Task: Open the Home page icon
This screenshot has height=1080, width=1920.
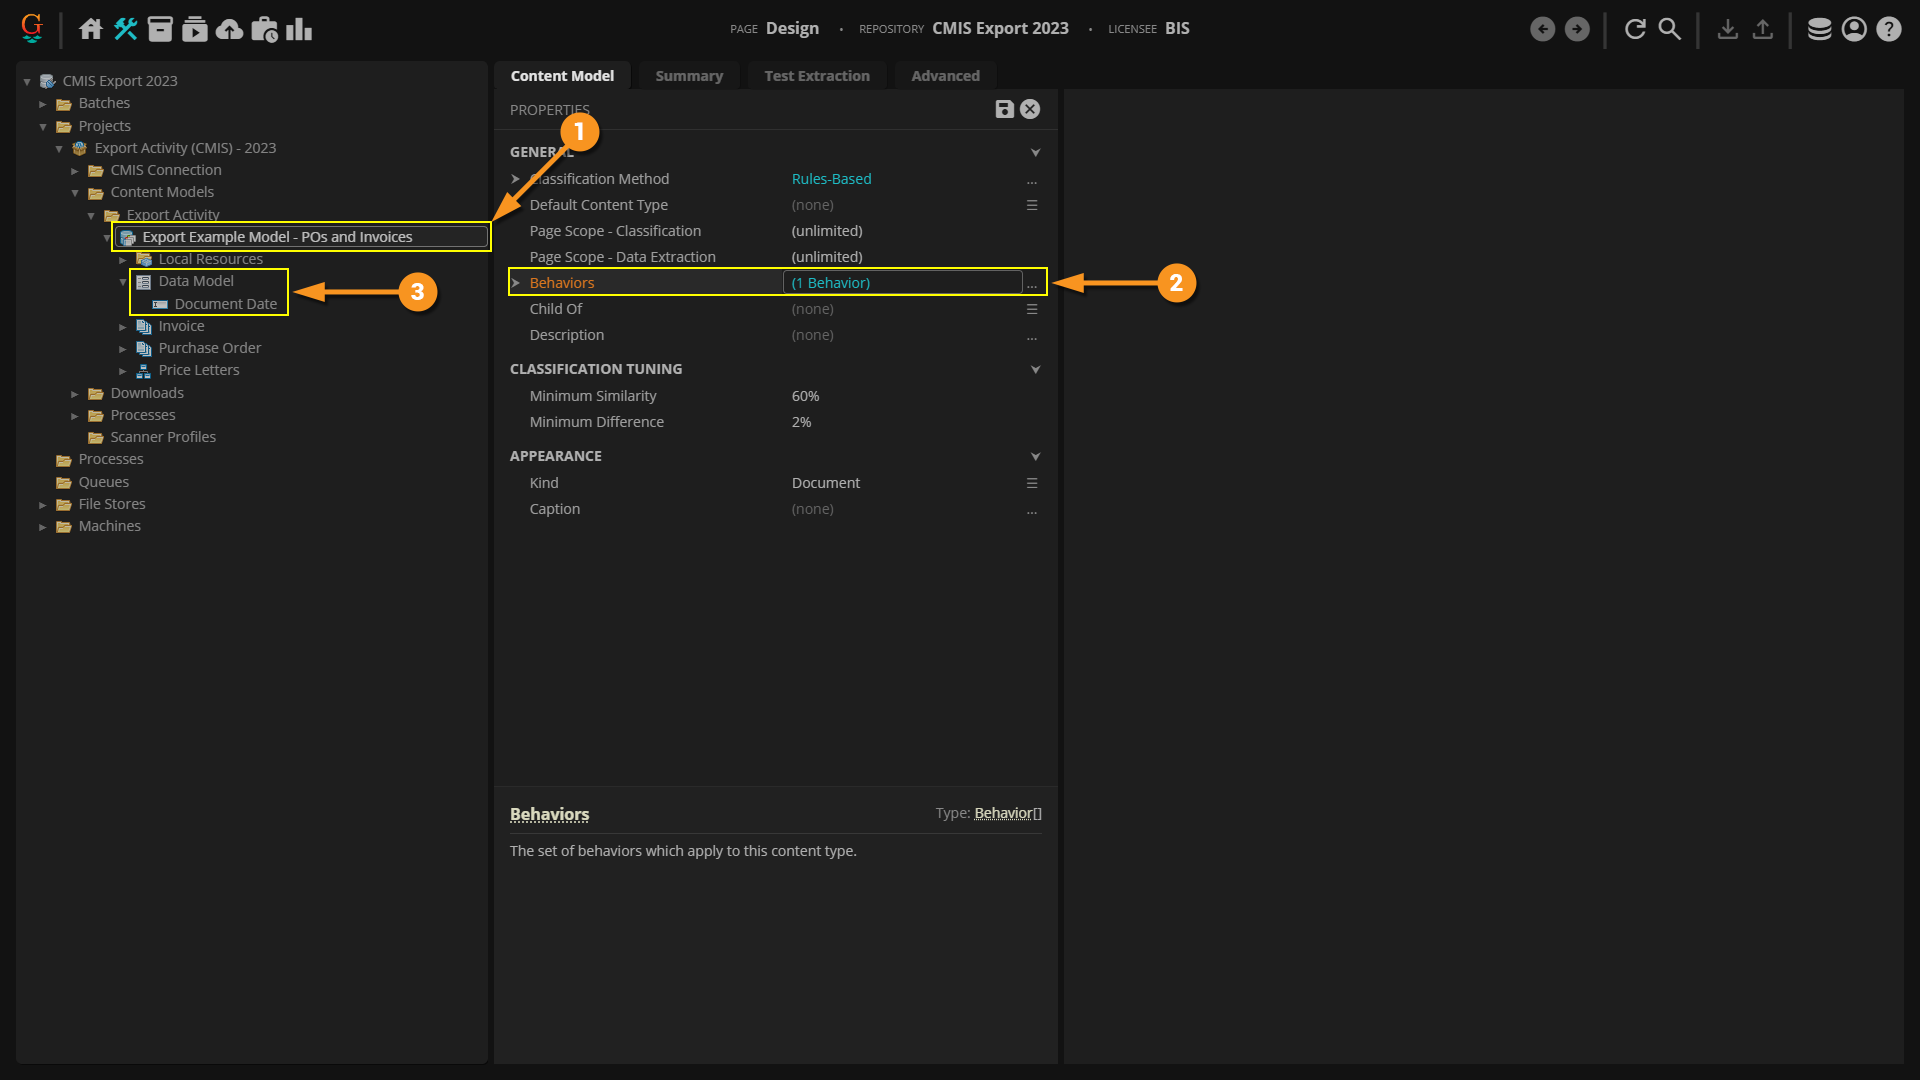Action: [x=90, y=29]
